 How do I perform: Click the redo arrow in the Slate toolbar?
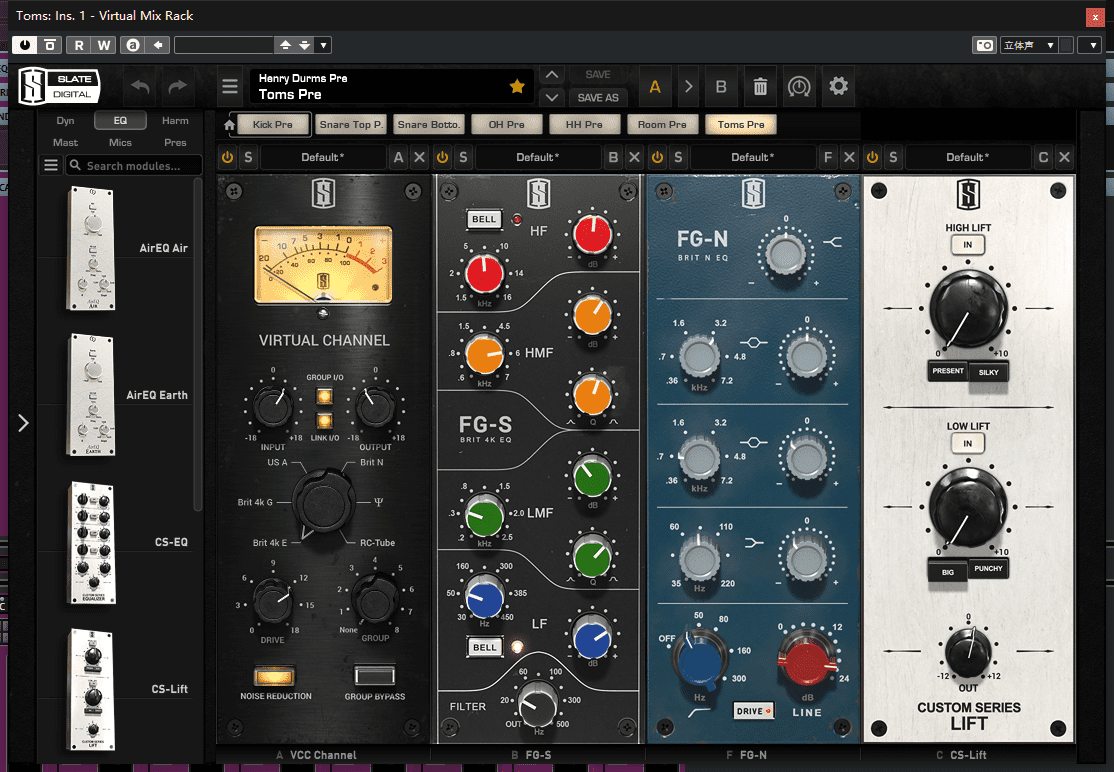pos(177,87)
